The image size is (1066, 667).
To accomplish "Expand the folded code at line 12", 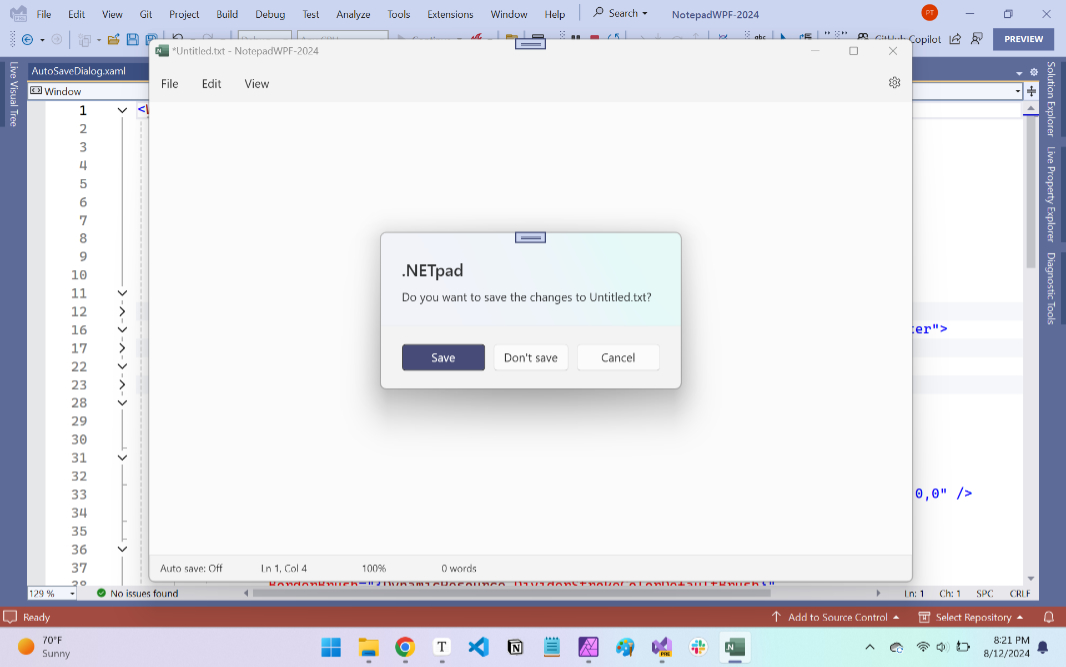I will pyautogui.click(x=122, y=312).
